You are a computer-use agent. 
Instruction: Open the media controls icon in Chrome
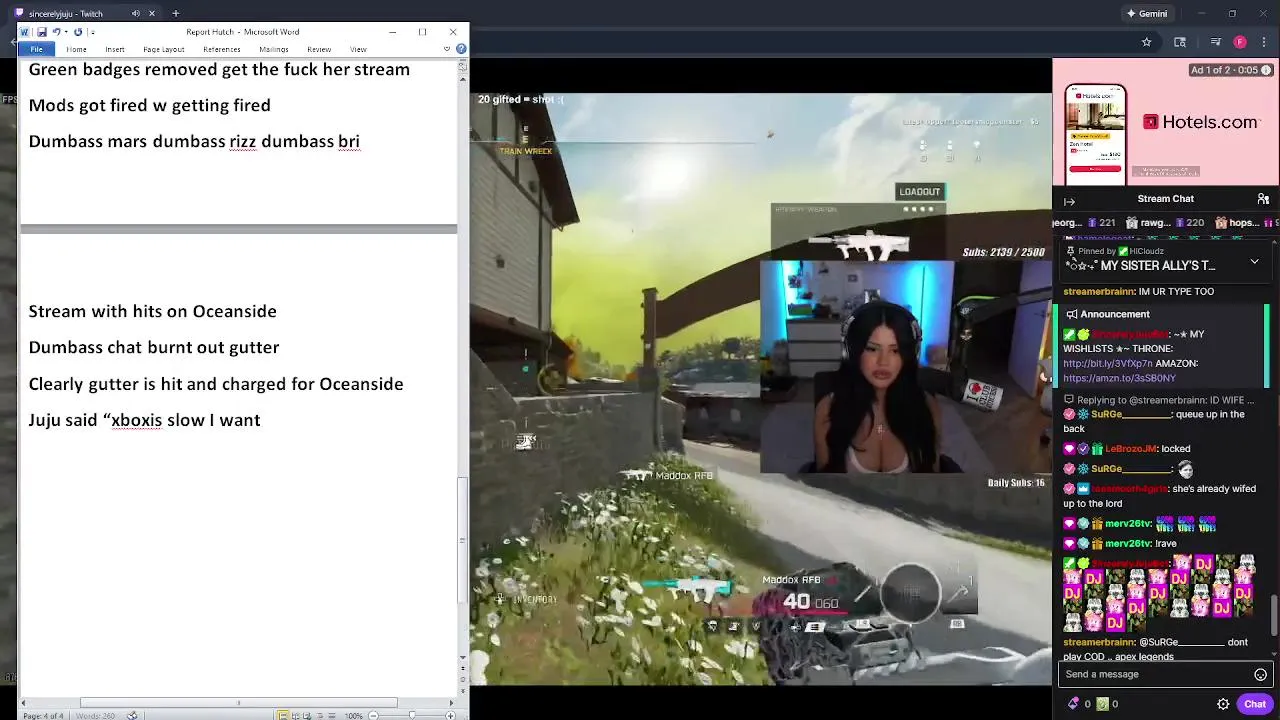tap(1215, 42)
